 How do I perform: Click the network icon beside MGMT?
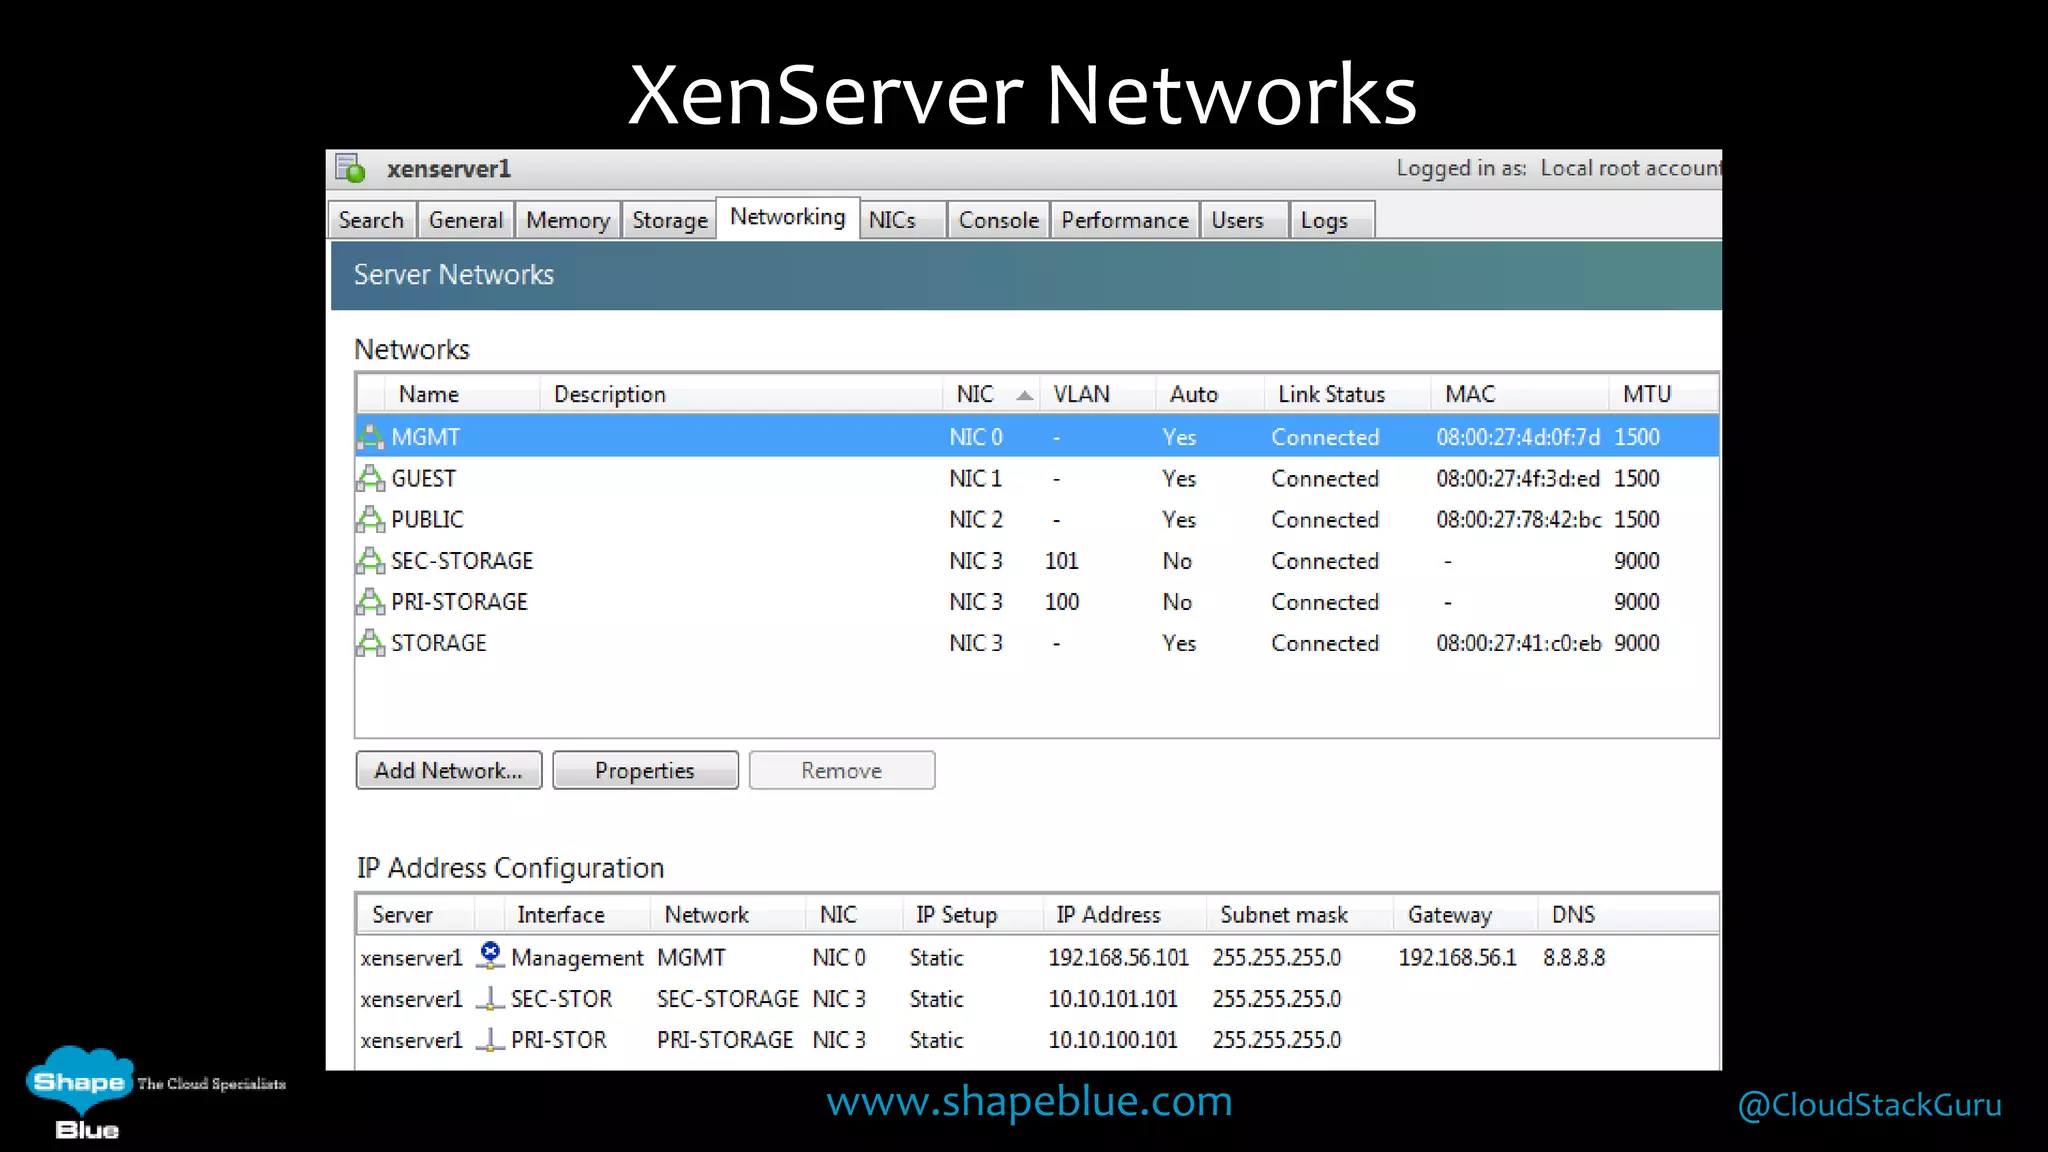[x=370, y=437]
